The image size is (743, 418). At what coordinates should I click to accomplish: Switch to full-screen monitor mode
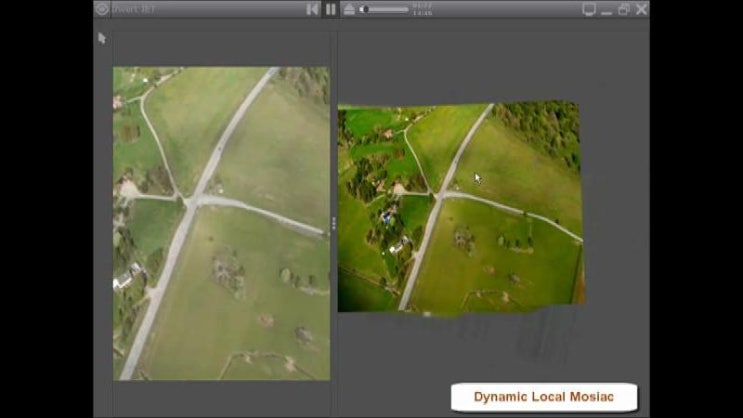589,9
